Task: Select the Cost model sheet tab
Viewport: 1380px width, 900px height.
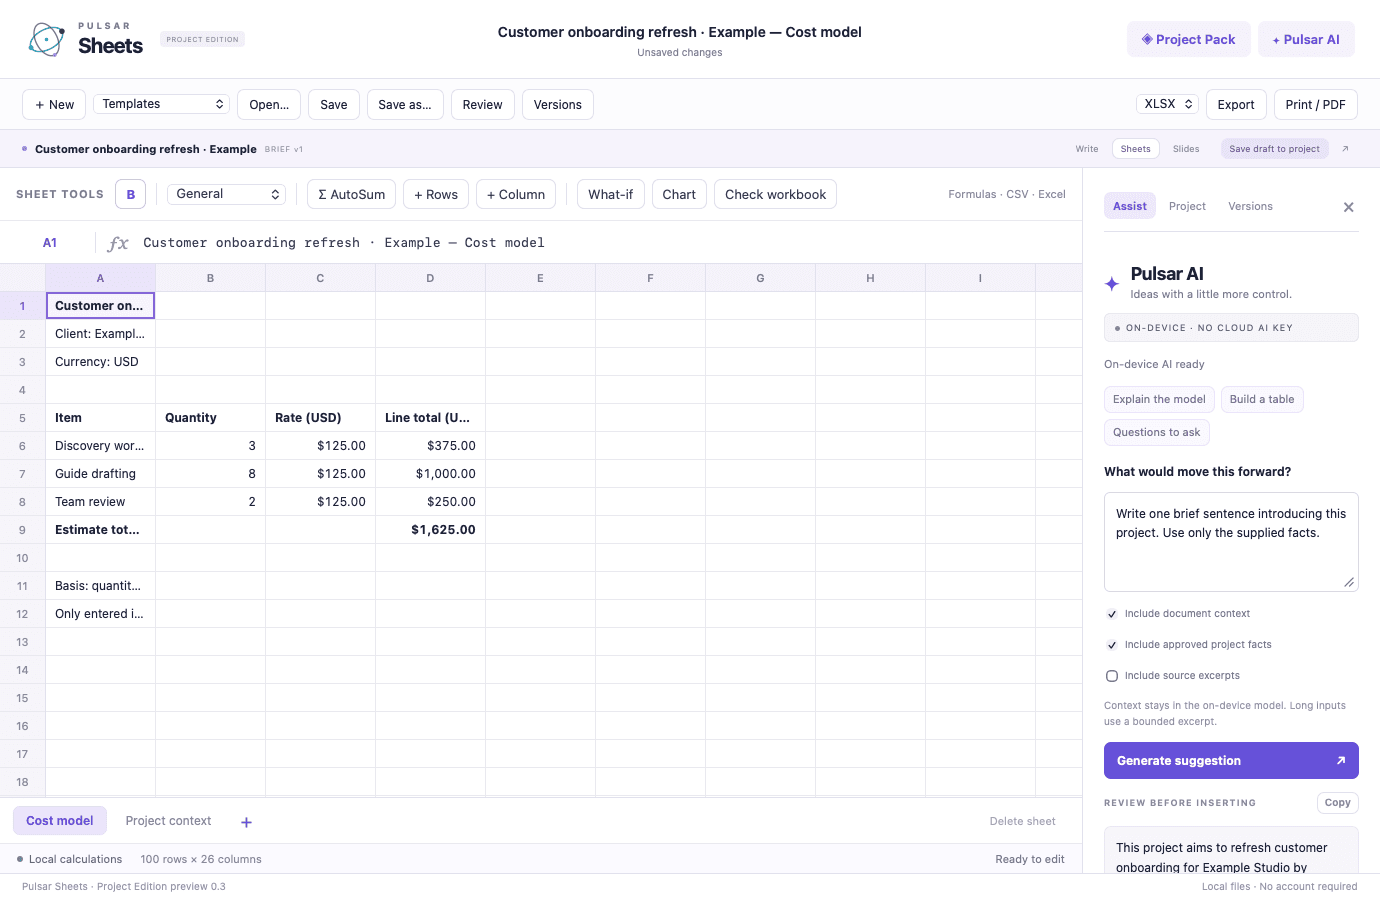Action: click(60, 821)
